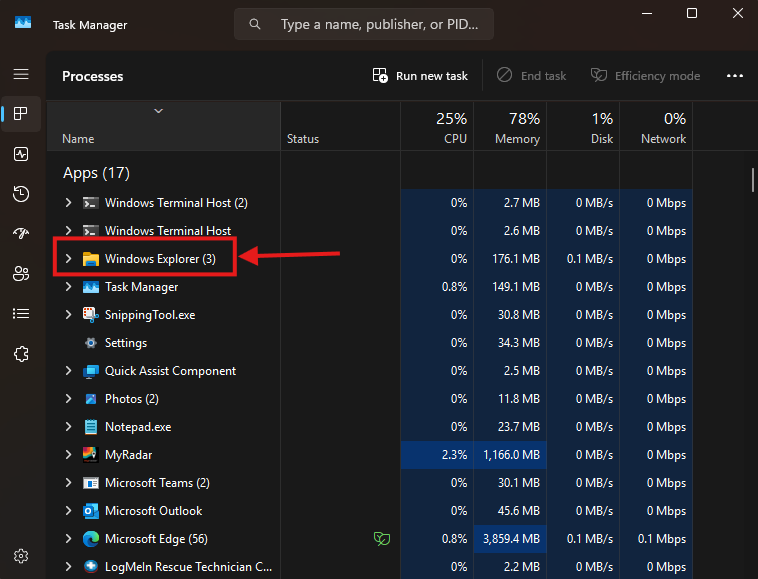Click the search magnifier icon
Viewport: 758px width, 579px height.
[x=255, y=24]
